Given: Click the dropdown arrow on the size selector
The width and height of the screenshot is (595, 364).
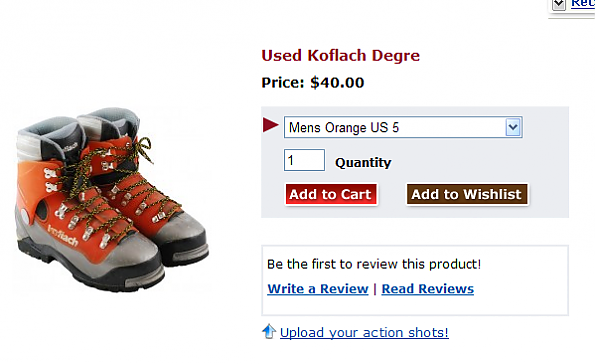Looking at the screenshot, I should 513,127.
